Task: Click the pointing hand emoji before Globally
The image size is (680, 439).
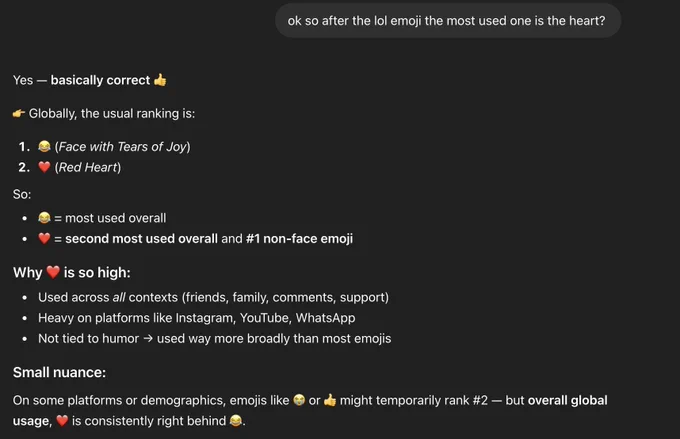Action: (19, 114)
